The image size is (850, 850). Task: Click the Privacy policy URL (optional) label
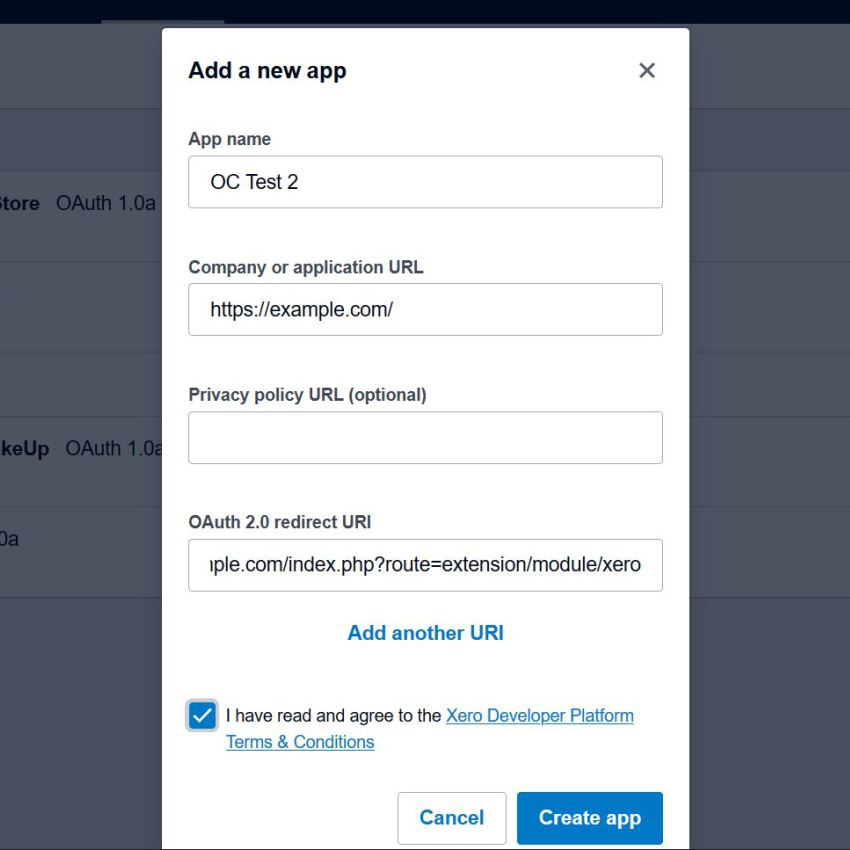click(x=307, y=395)
